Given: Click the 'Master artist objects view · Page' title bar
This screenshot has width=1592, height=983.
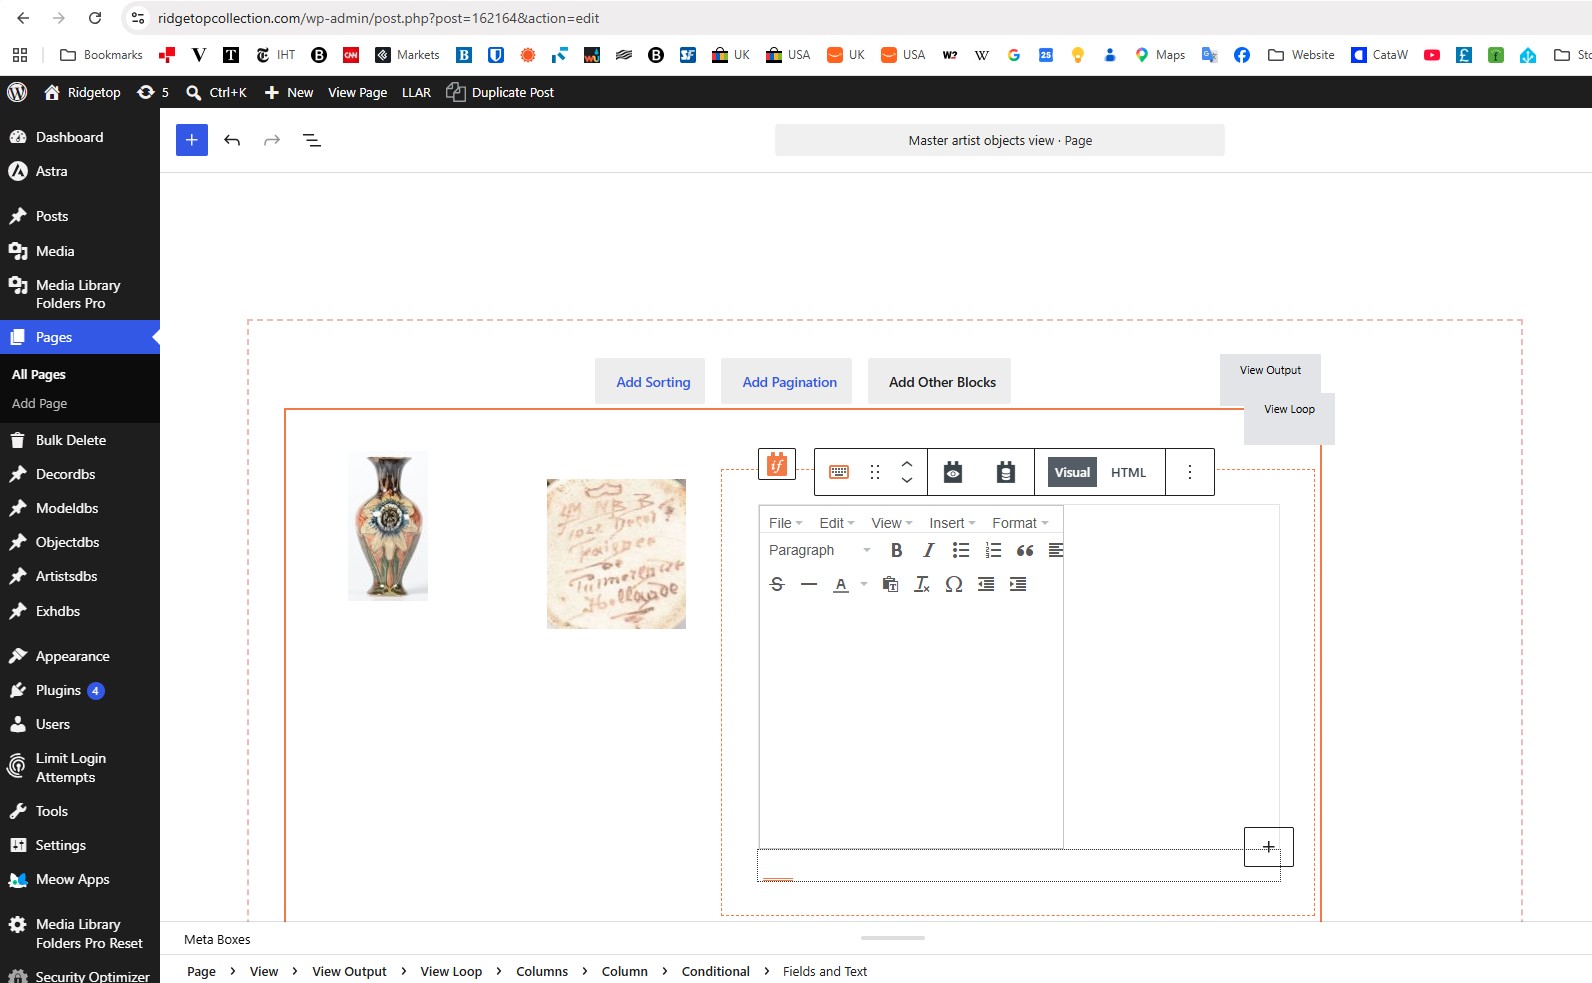Looking at the screenshot, I should tap(1000, 140).
